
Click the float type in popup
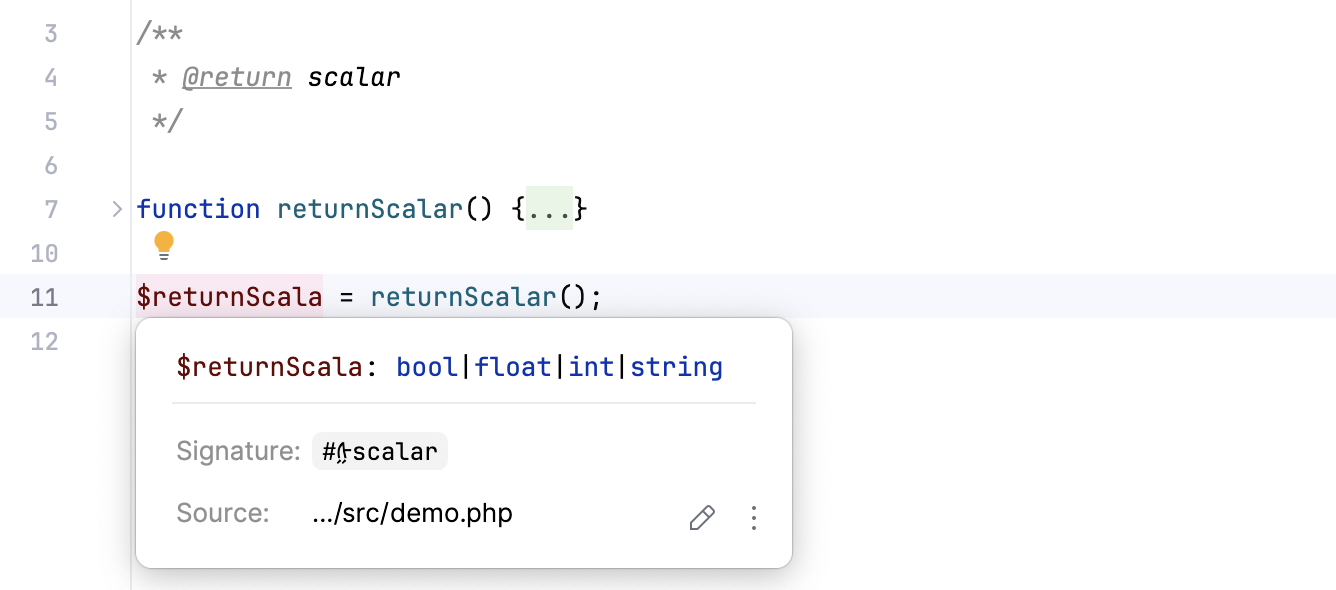tap(513, 367)
